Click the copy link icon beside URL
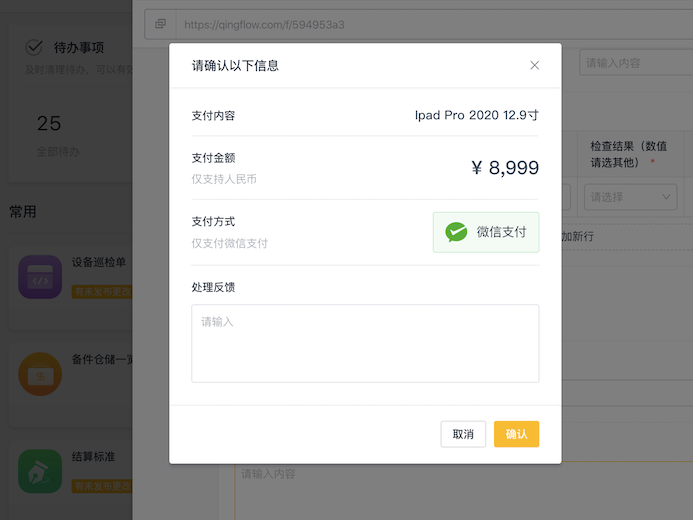This screenshot has height=520, width=693. pos(160,24)
